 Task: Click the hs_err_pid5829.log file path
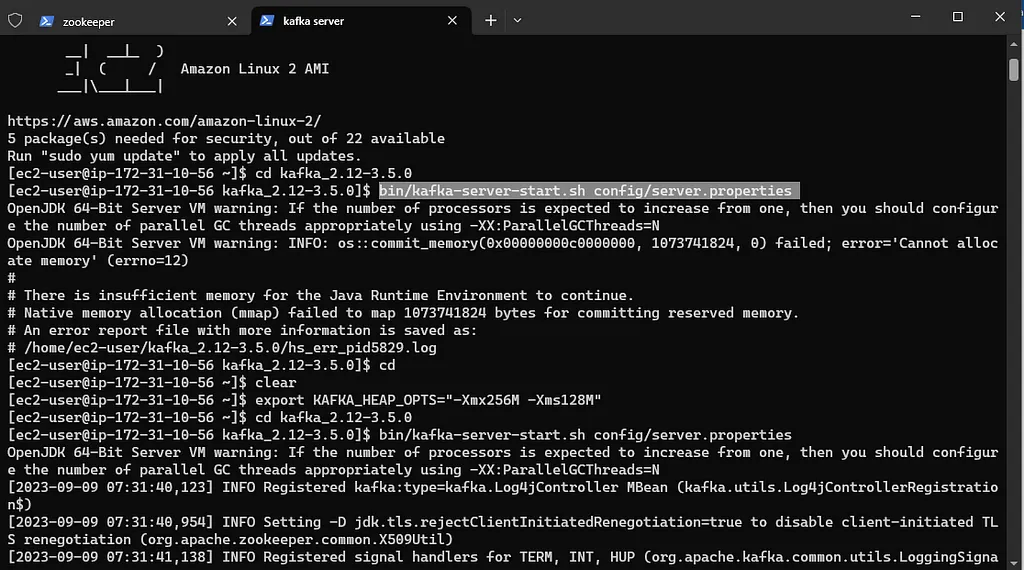click(x=231, y=347)
